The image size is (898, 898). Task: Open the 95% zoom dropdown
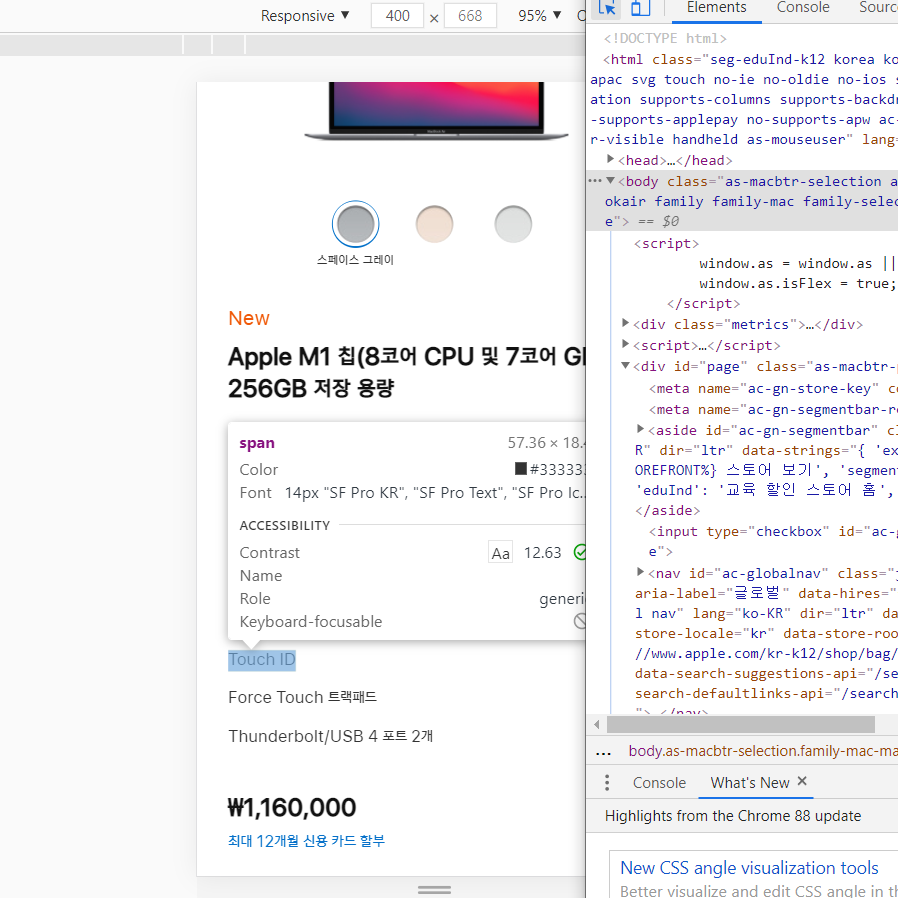(539, 15)
